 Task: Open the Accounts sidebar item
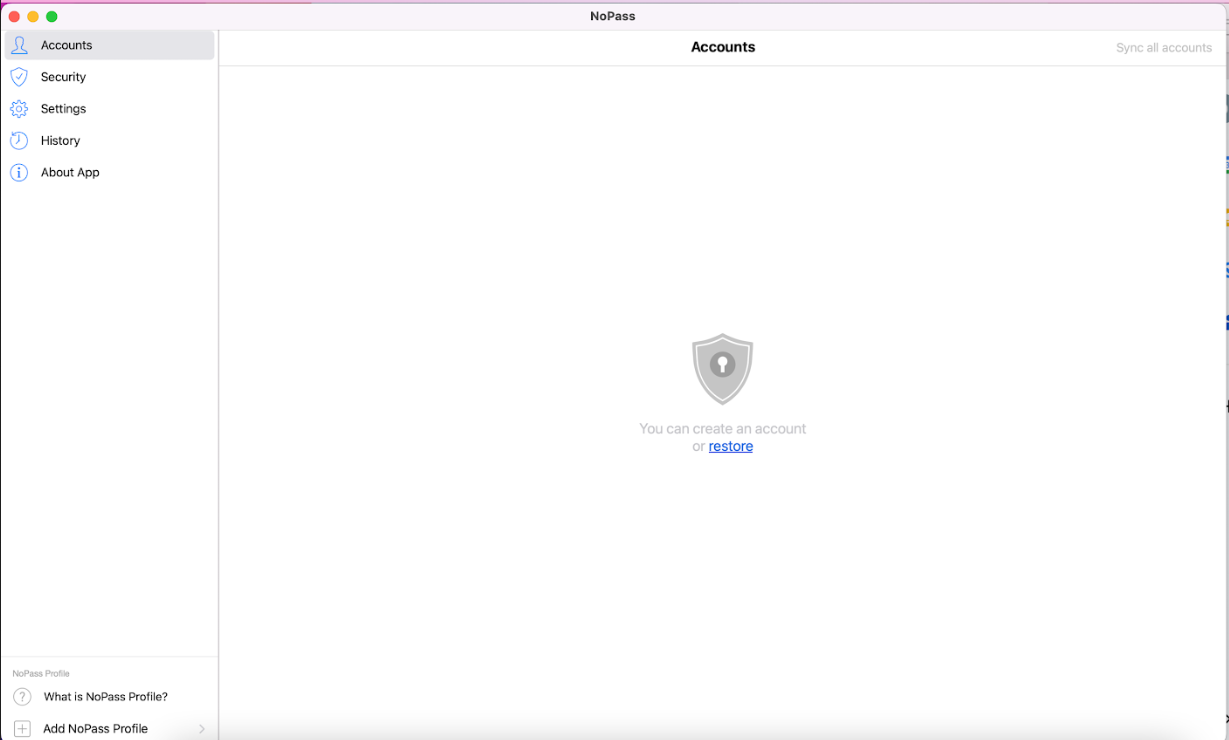click(109, 45)
